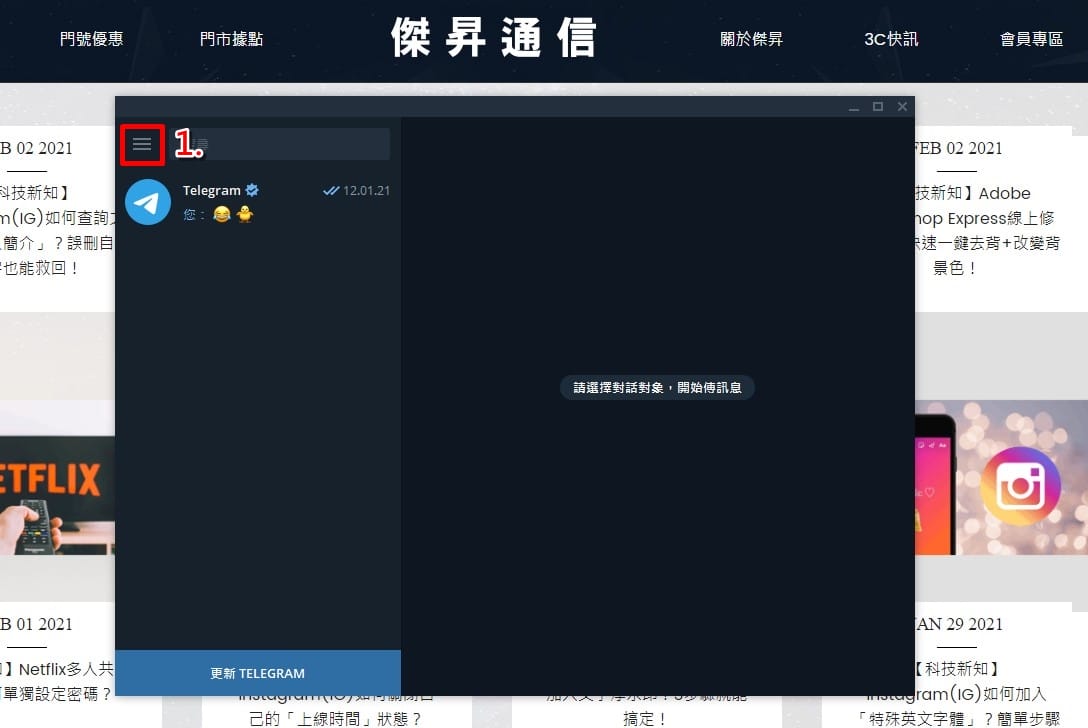Open the Netflix article thumbnail
1088x728 pixels.
tap(57, 480)
